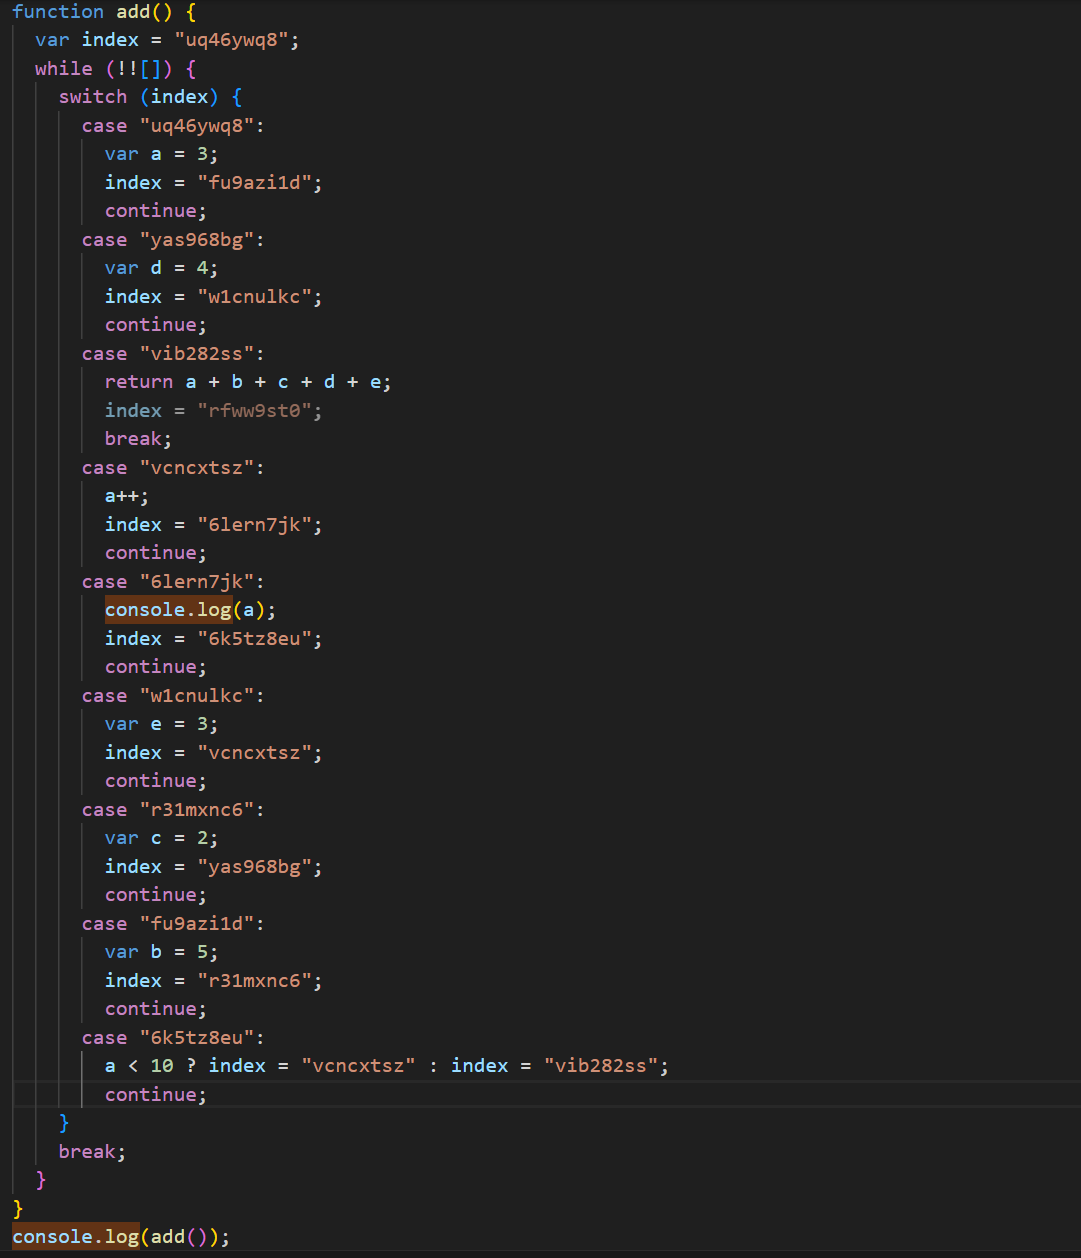Screen dimensions: 1081x1258
Task: Click the "var c = 2;" line
Action: point(161,838)
